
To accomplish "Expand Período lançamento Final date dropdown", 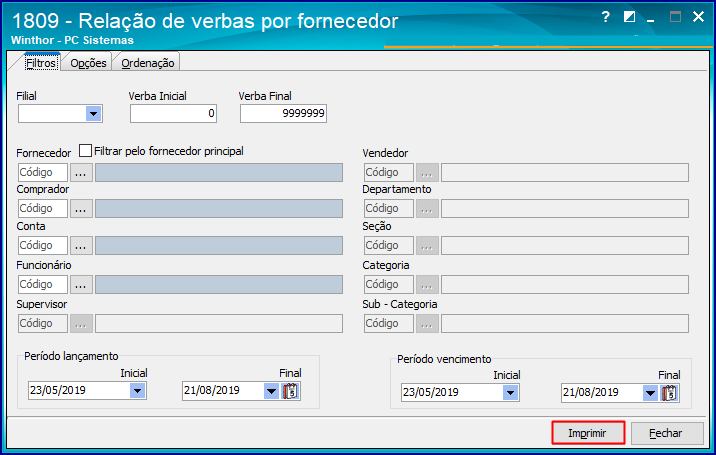I will (x=271, y=391).
